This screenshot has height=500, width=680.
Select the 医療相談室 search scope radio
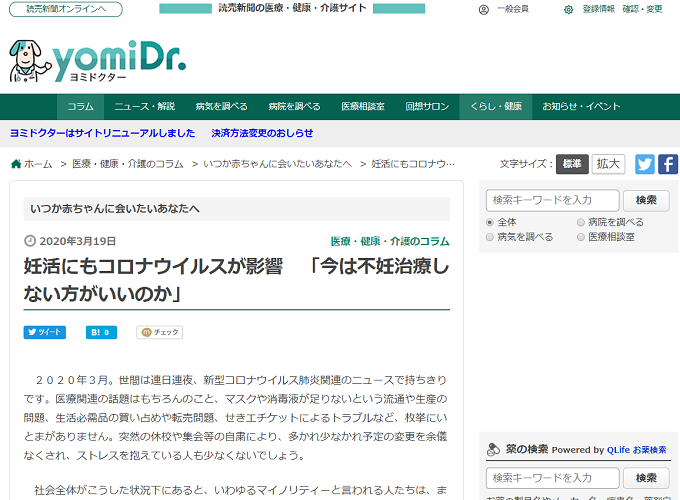(581, 237)
